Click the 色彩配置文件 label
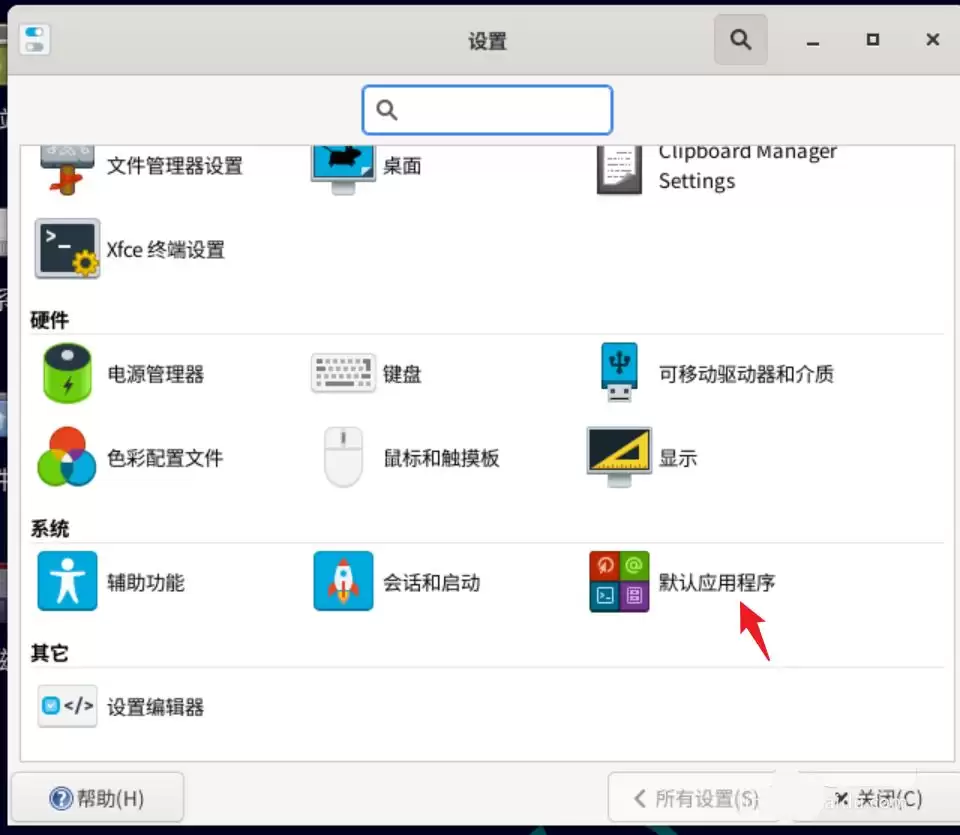The height and width of the screenshot is (835, 960). pyautogui.click(x=165, y=457)
